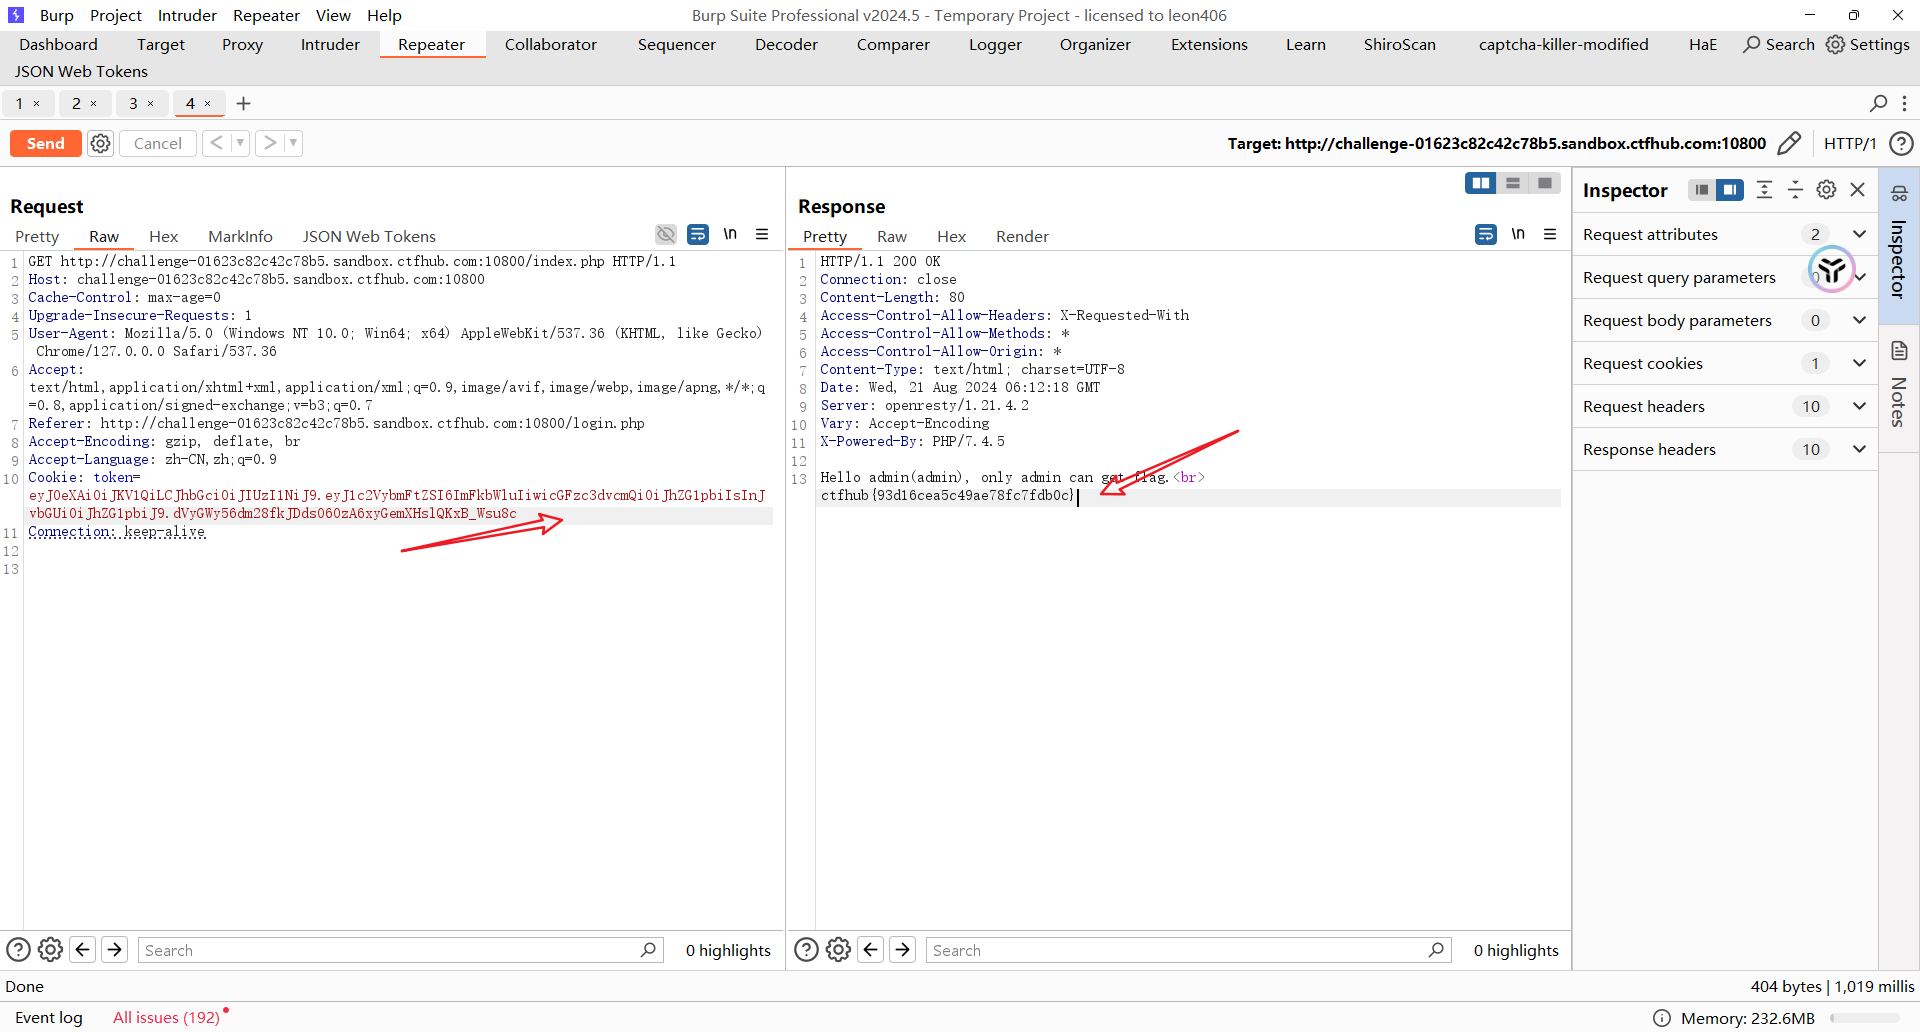Jump to next Request search match
The height and width of the screenshot is (1032, 1920).
coord(115,950)
